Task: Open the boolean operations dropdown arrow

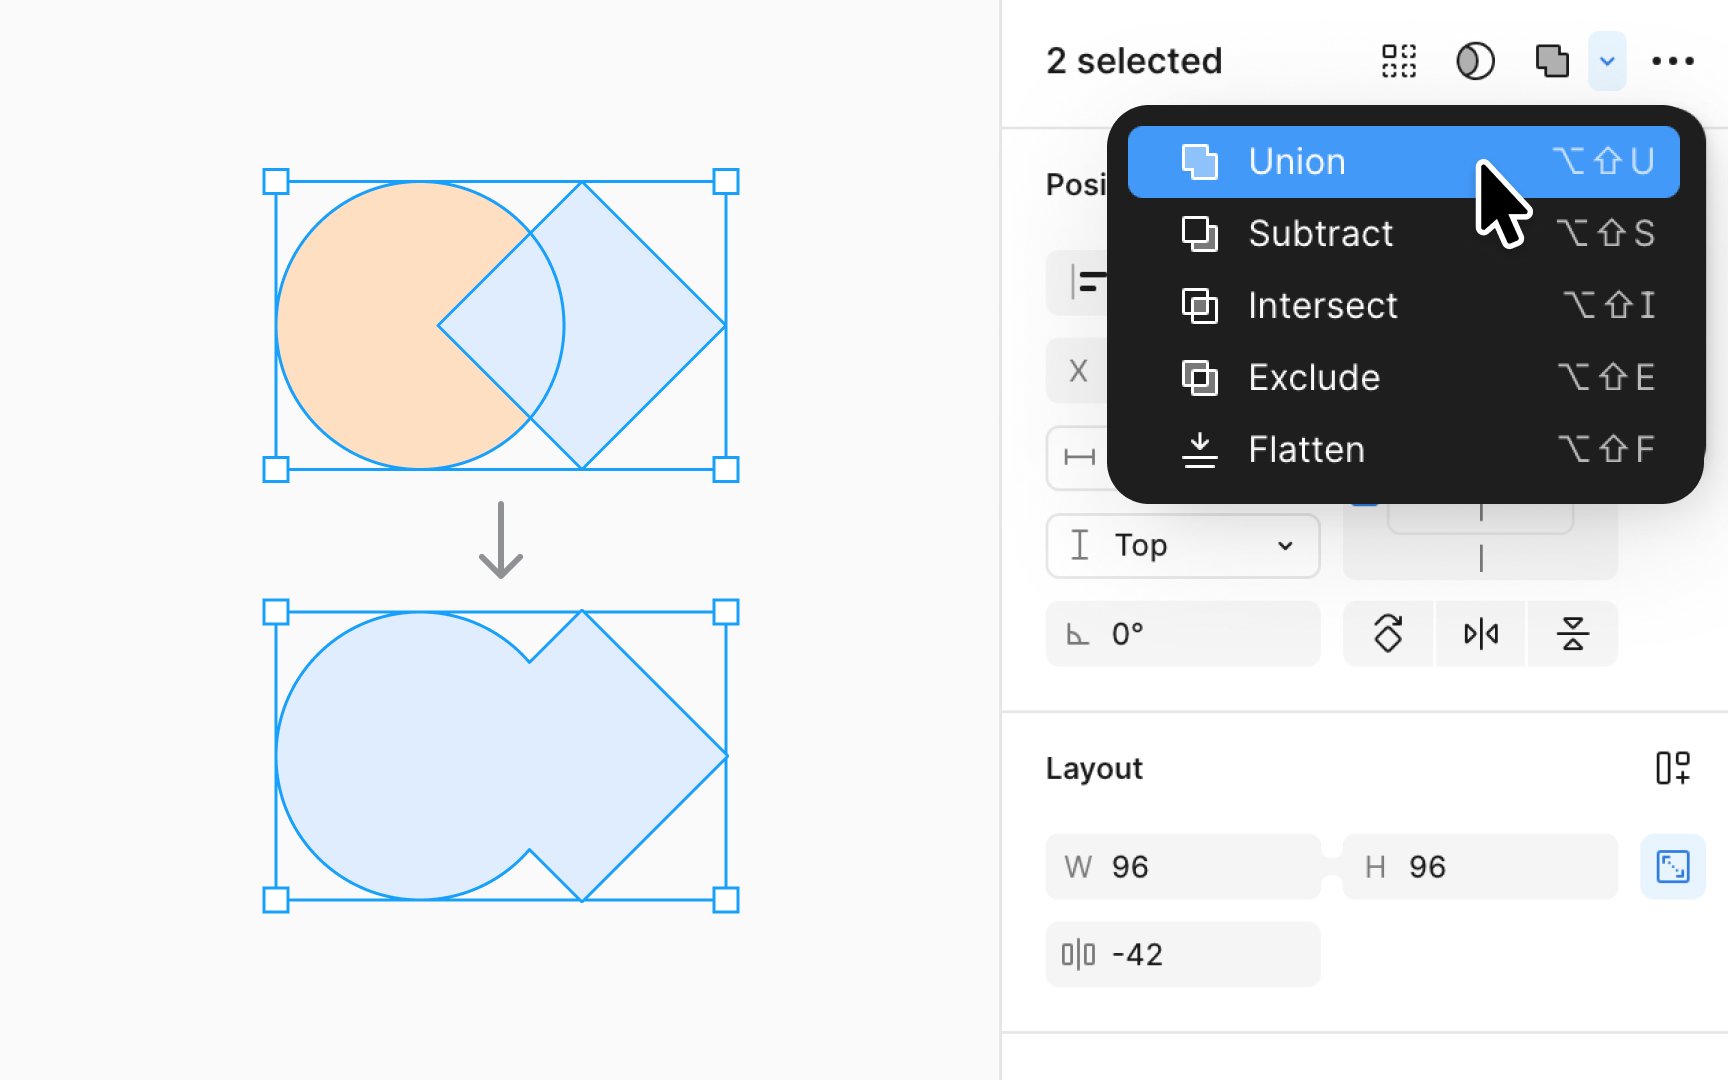Action: (1607, 61)
